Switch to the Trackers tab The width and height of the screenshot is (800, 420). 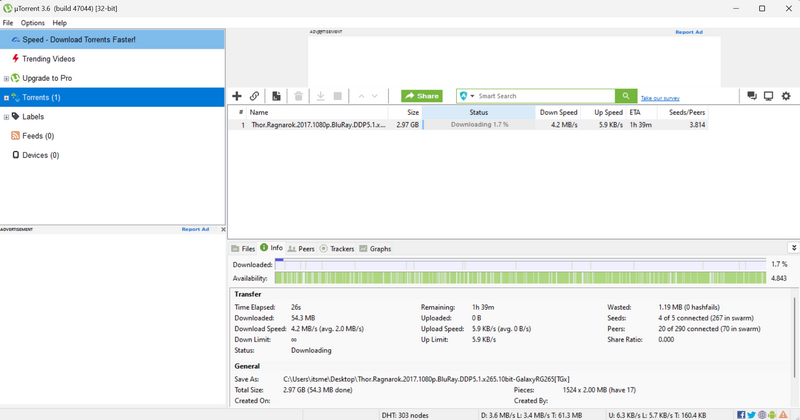click(337, 248)
